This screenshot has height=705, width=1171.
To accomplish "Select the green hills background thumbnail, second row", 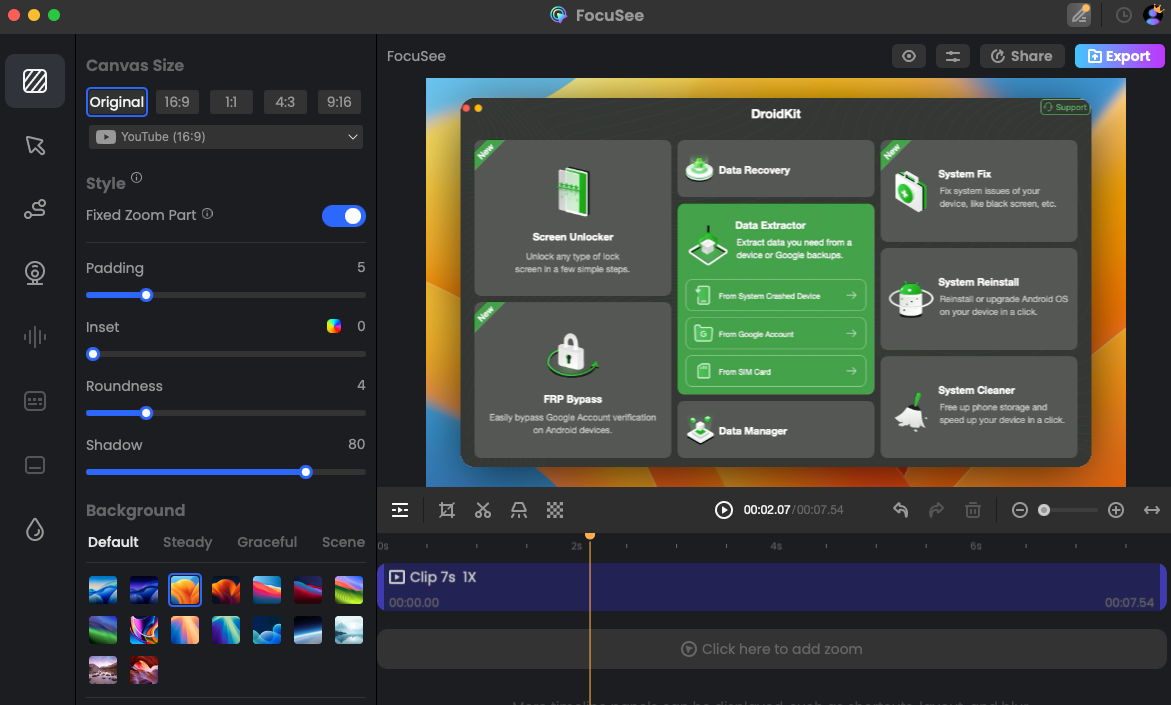I will (x=103, y=630).
